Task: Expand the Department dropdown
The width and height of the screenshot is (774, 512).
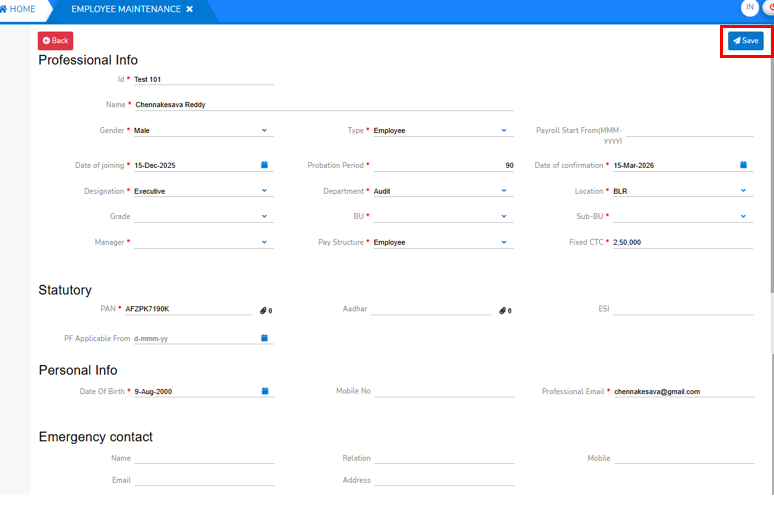Action: [x=504, y=191]
